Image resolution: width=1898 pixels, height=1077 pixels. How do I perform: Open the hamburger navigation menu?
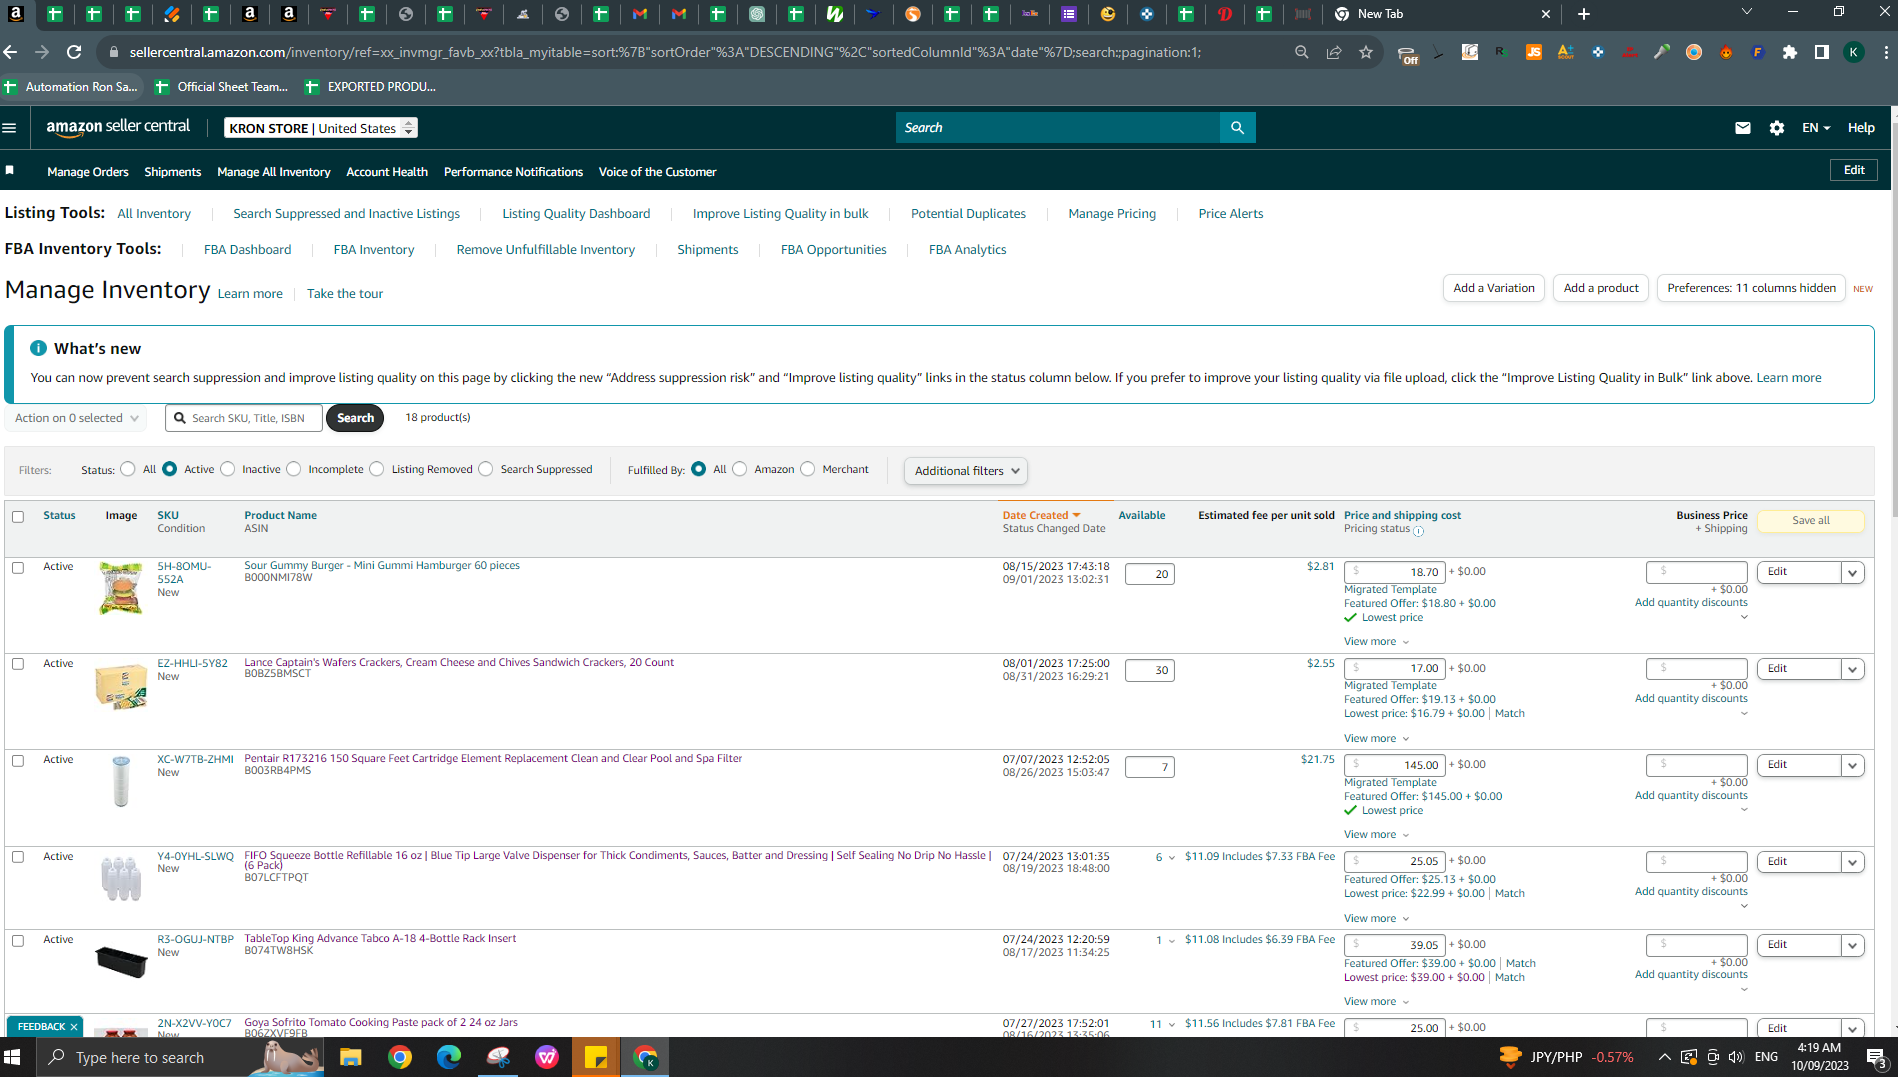[x=10, y=128]
